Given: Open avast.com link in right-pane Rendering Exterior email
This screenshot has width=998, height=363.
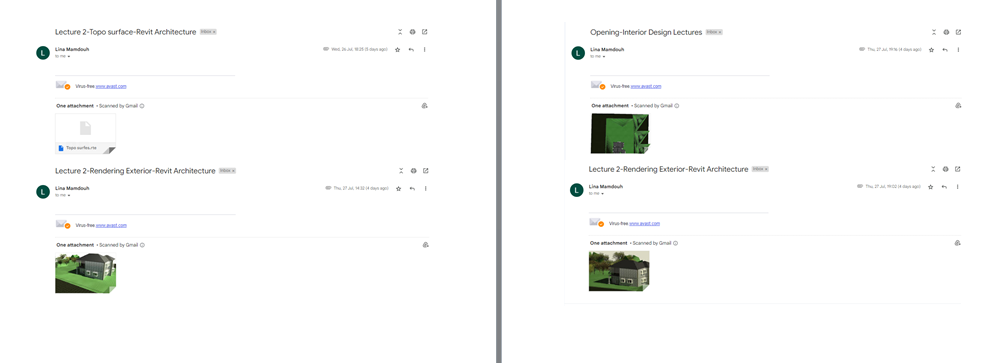Looking at the screenshot, I should [x=645, y=224].
